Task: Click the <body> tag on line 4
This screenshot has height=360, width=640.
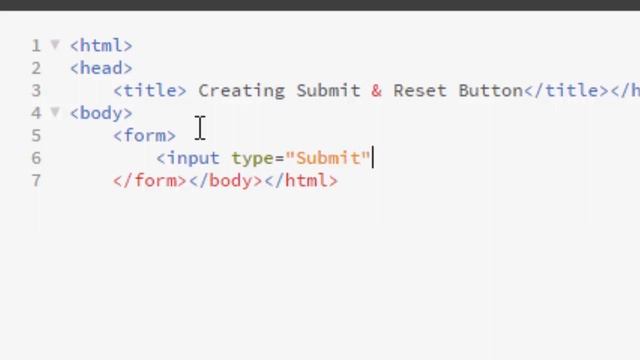Action: pyautogui.click(x=101, y=113)
